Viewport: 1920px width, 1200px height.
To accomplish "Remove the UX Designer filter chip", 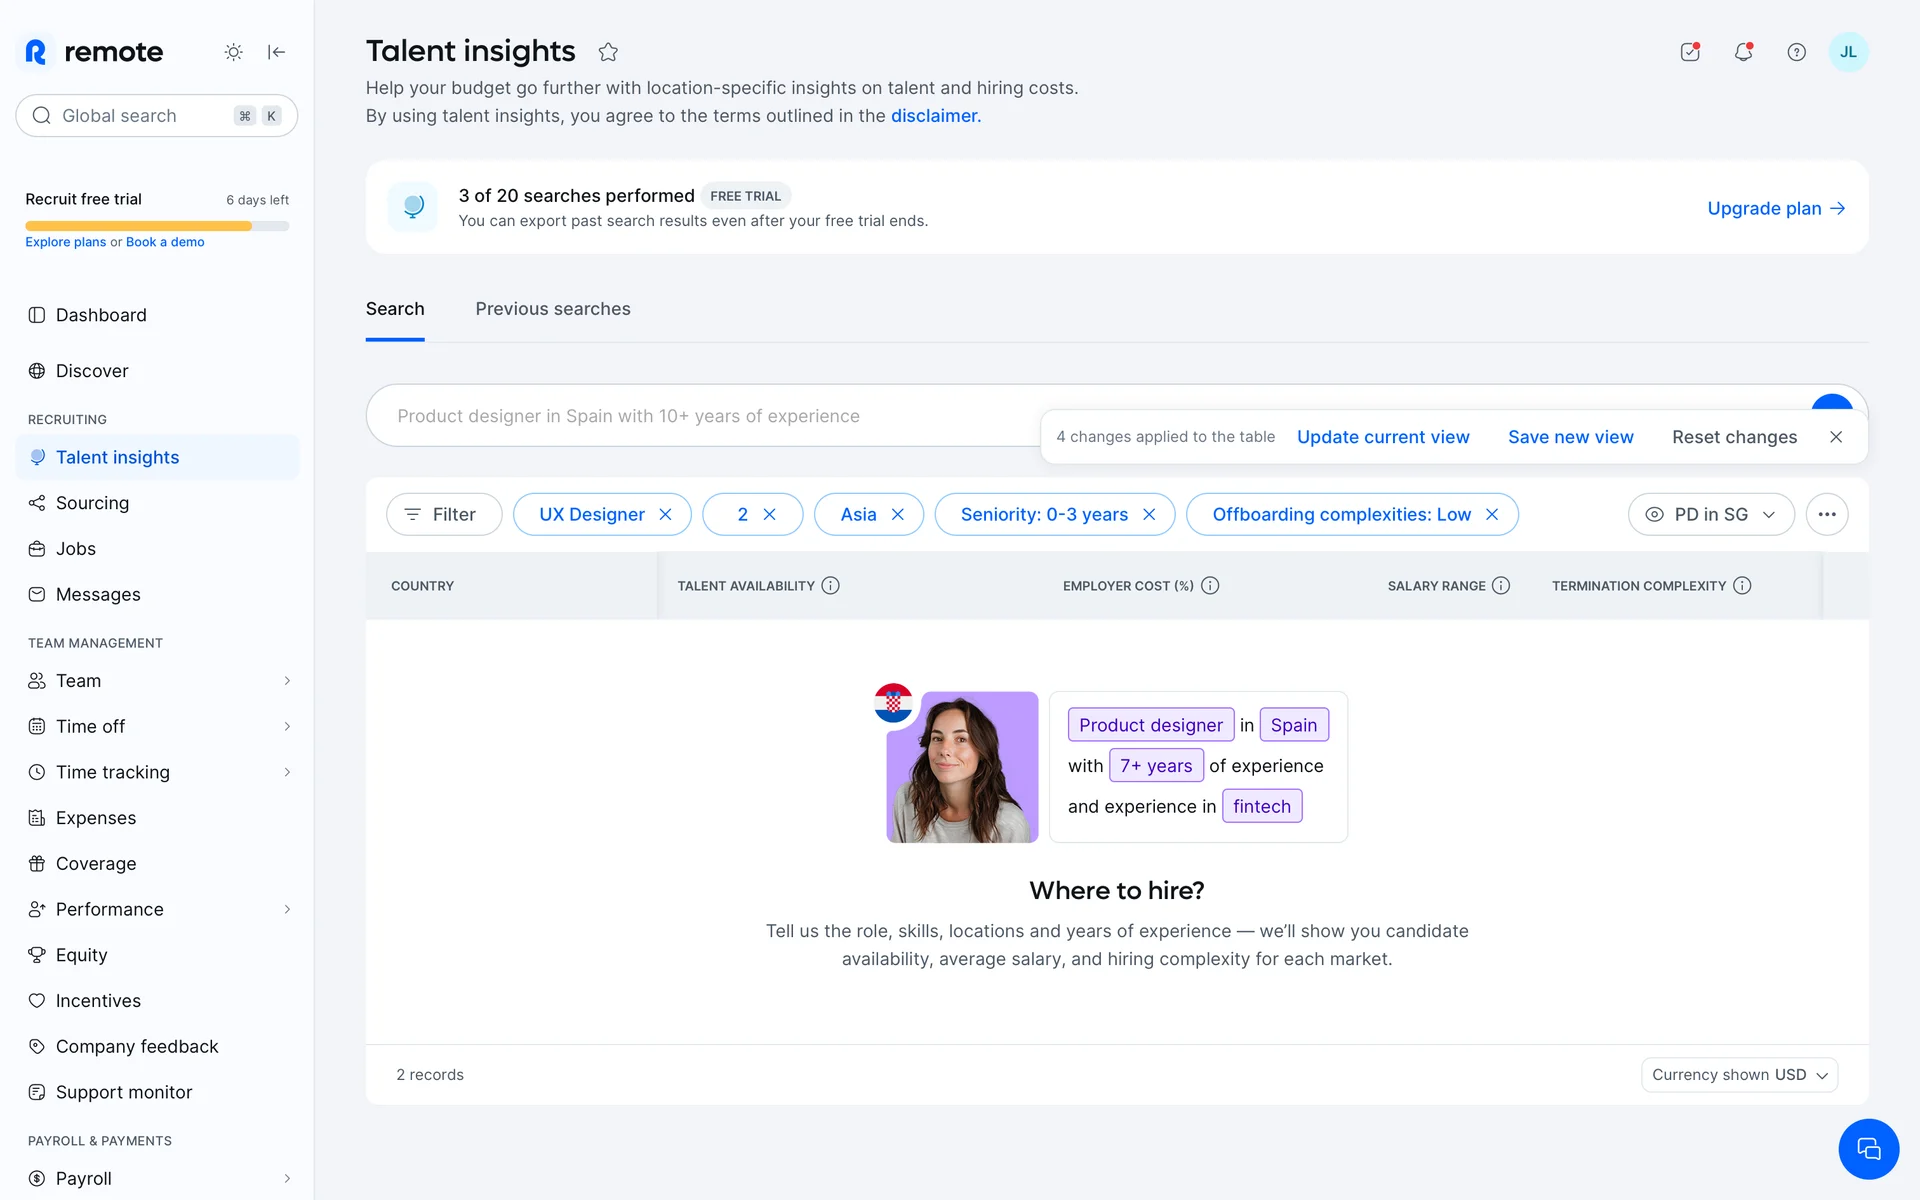I will [x=666, y=514].
